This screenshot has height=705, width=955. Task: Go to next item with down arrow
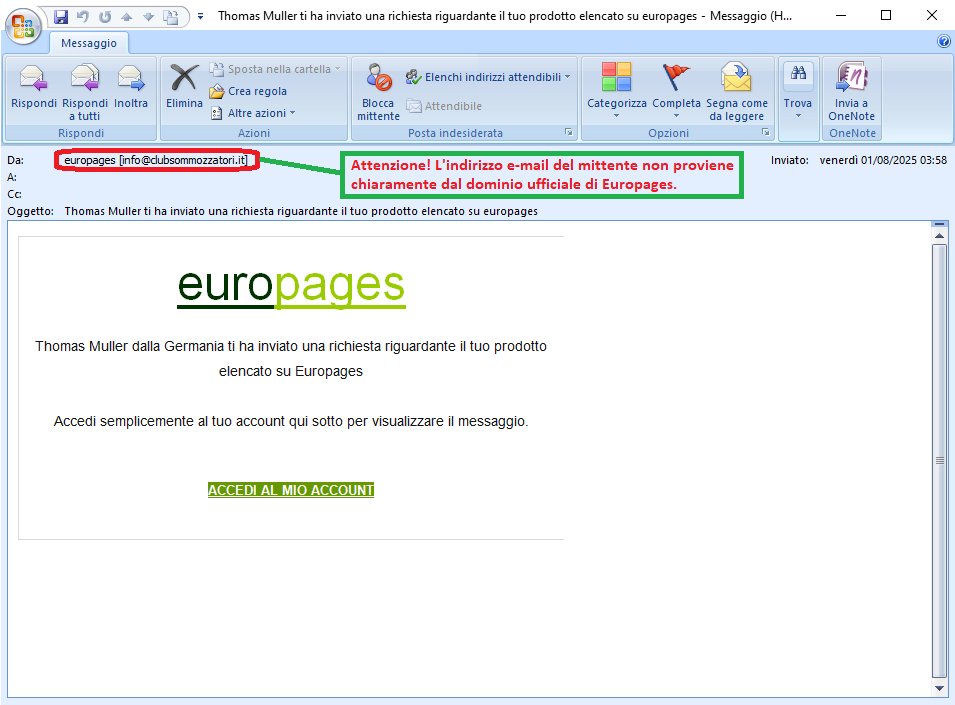tap(149, 17)
